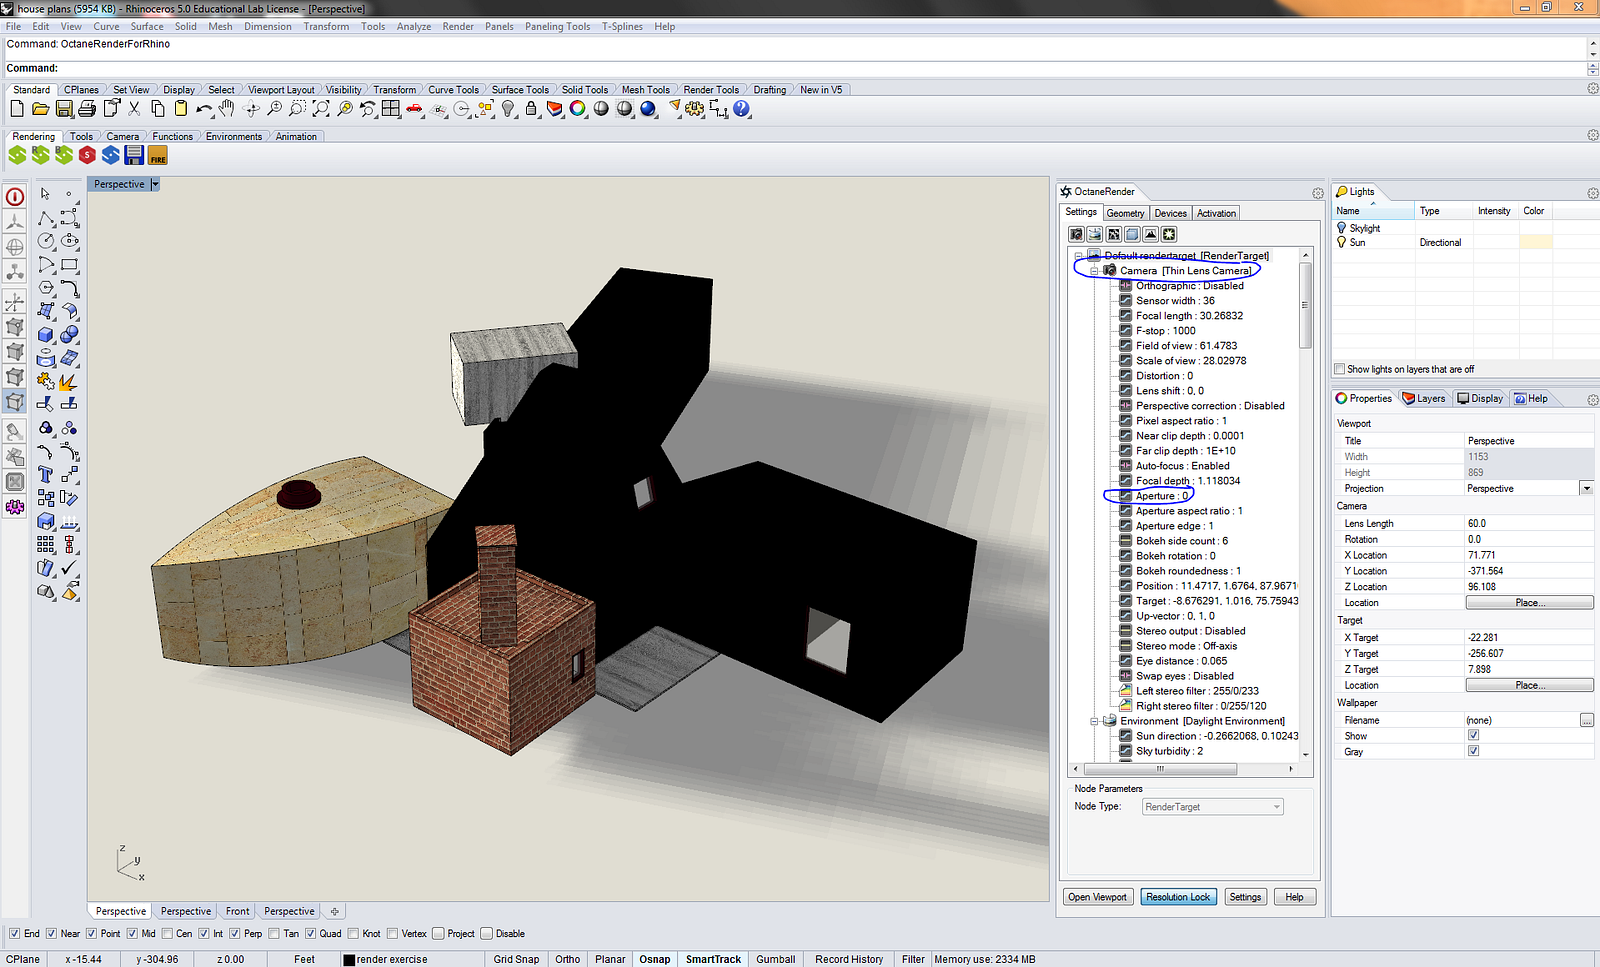Click the Save floppy disk icon
1600x967 pixels.
64,109
